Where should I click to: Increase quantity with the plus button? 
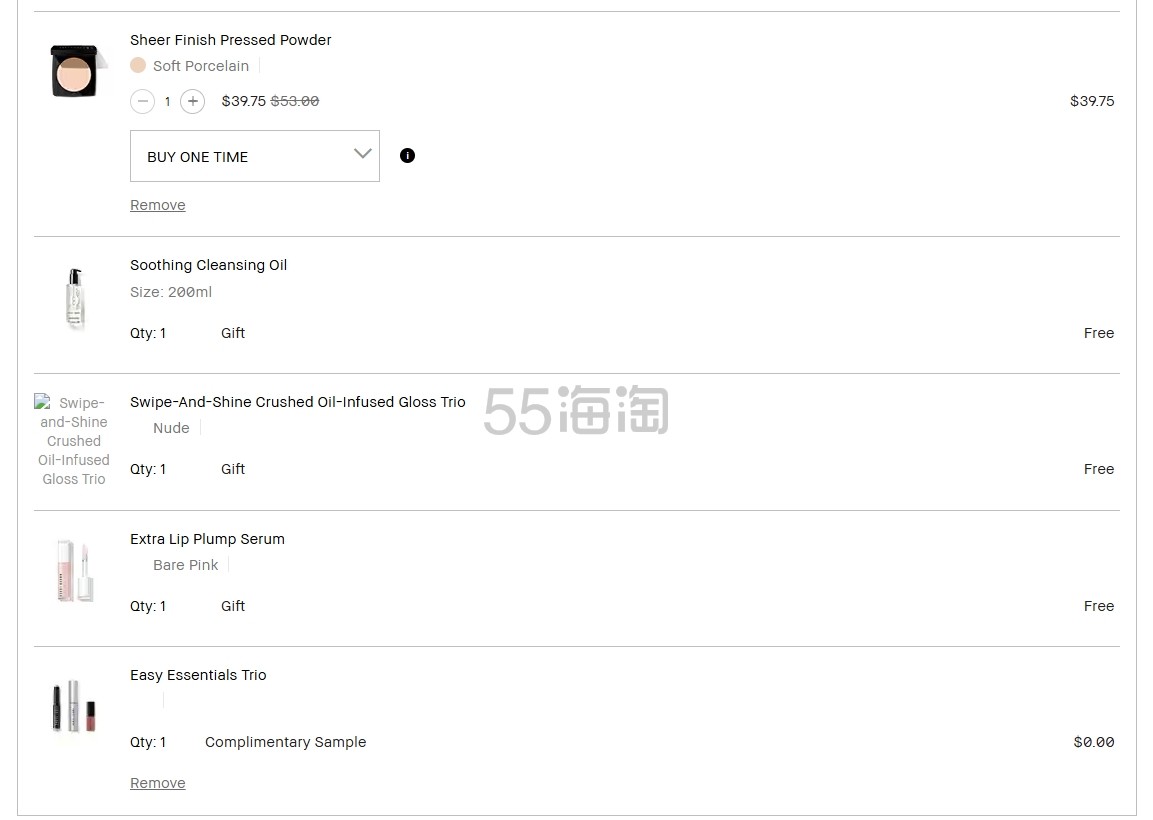(x=193, y=101)
